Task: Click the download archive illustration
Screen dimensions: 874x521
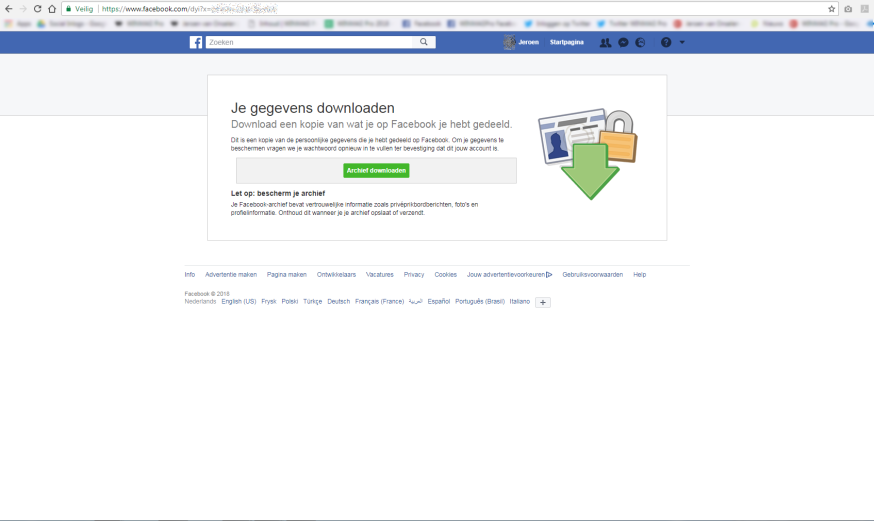Action: [x=587, y=154]
